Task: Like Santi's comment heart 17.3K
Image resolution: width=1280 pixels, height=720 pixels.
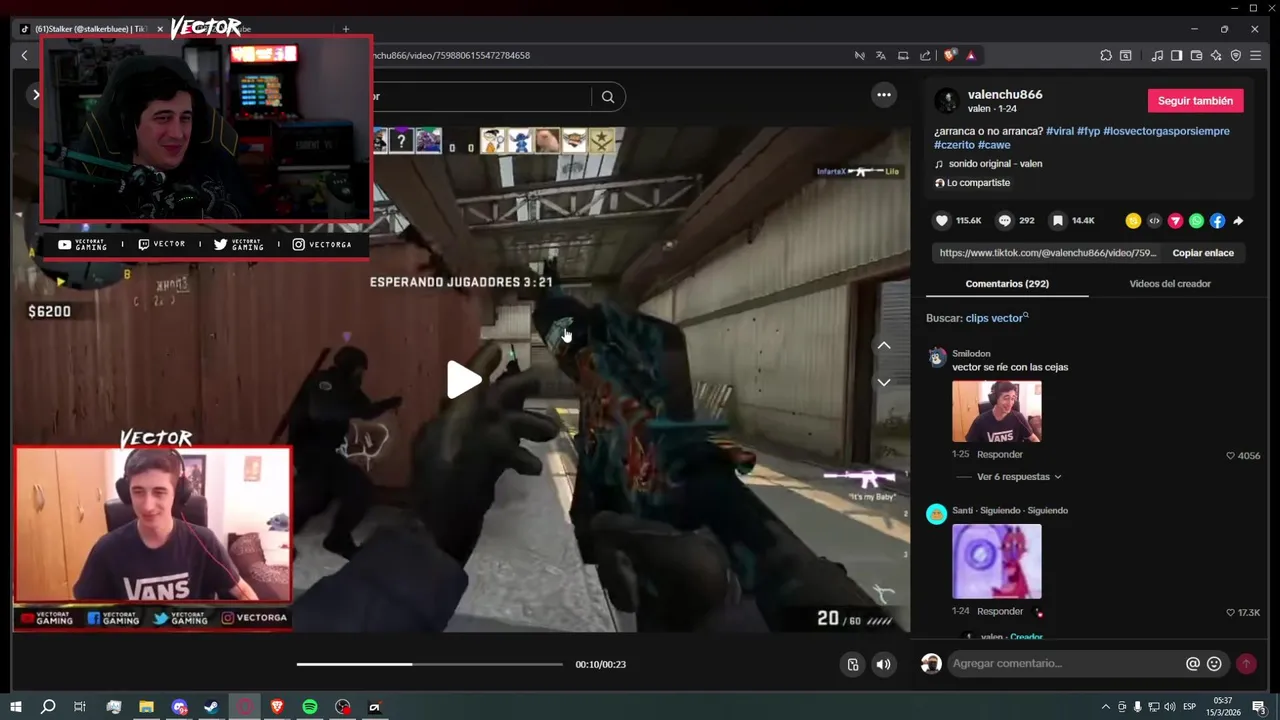Action: click(x=1231, y=613)
